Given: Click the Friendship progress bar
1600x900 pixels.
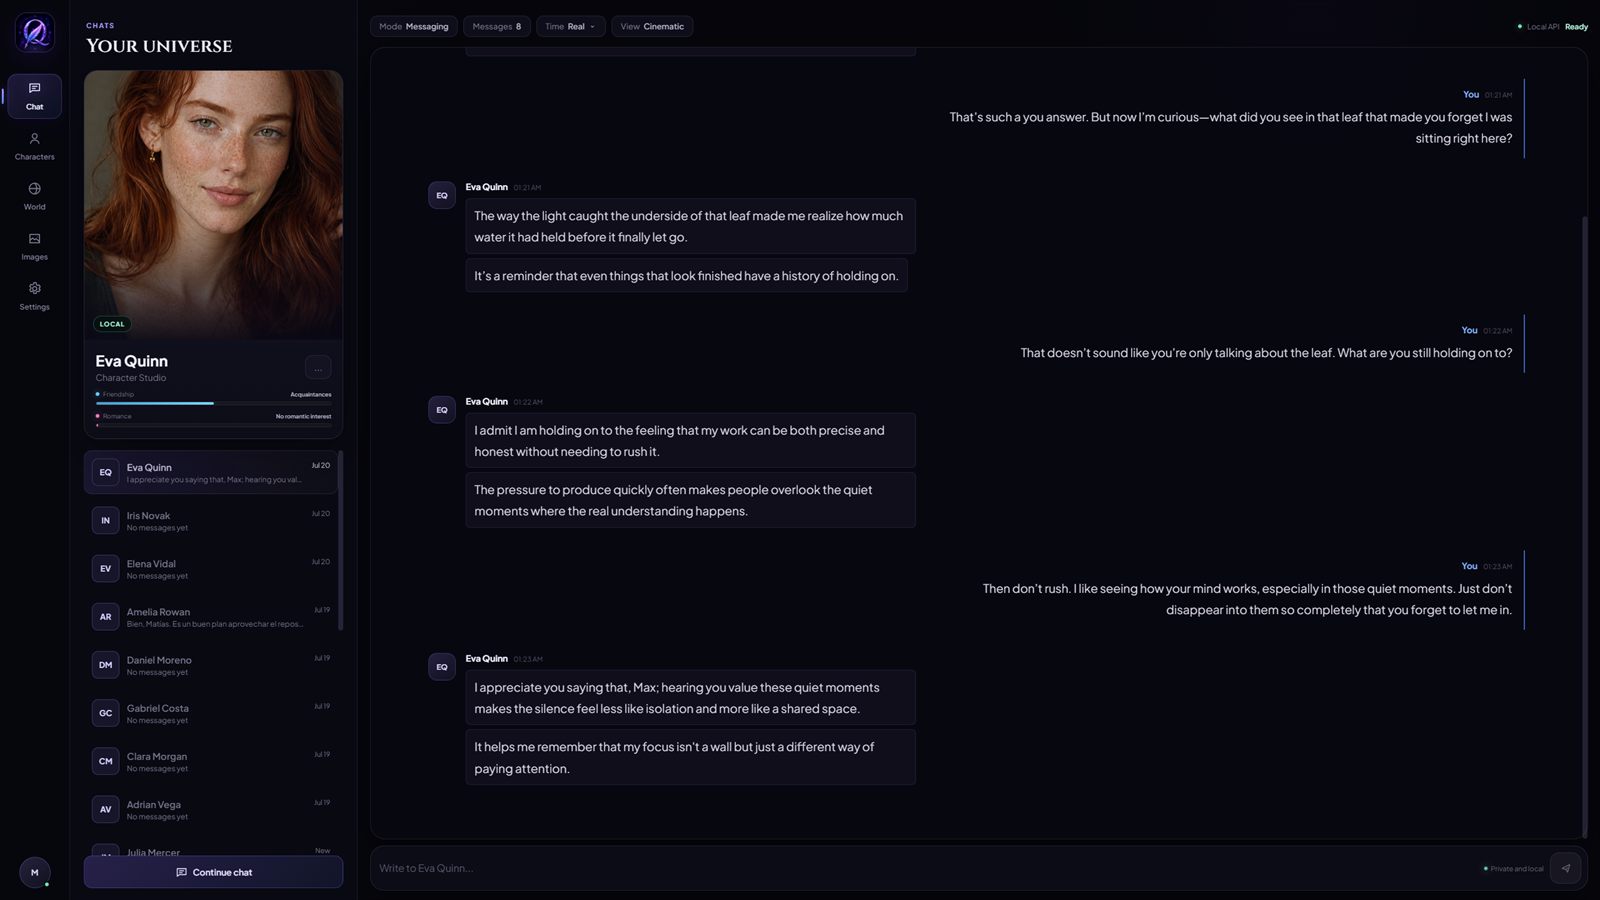Looking at the screenshot, I should [213, 403].
